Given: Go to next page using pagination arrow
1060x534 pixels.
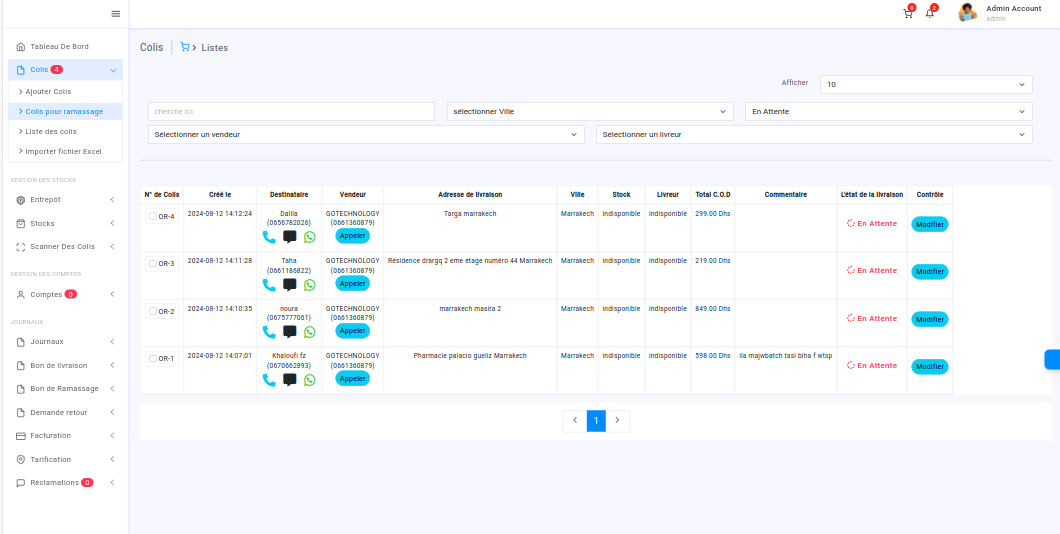Looking at the screenshot, I should tap(617, 421).
